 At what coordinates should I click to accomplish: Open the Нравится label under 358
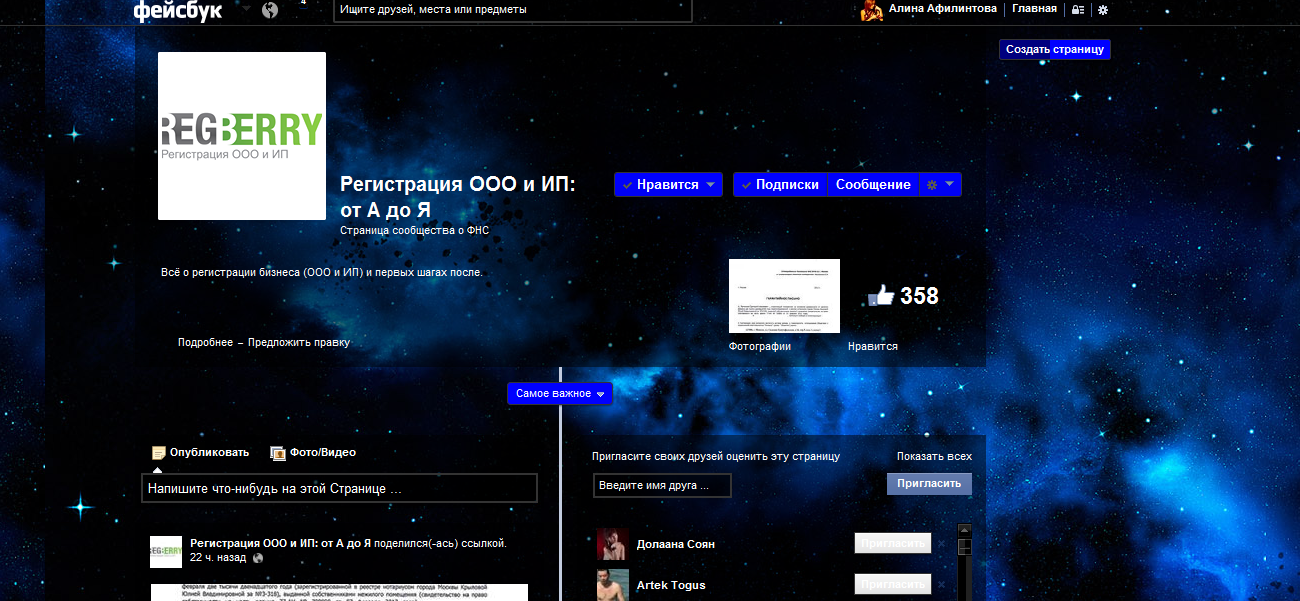(873, 347)
